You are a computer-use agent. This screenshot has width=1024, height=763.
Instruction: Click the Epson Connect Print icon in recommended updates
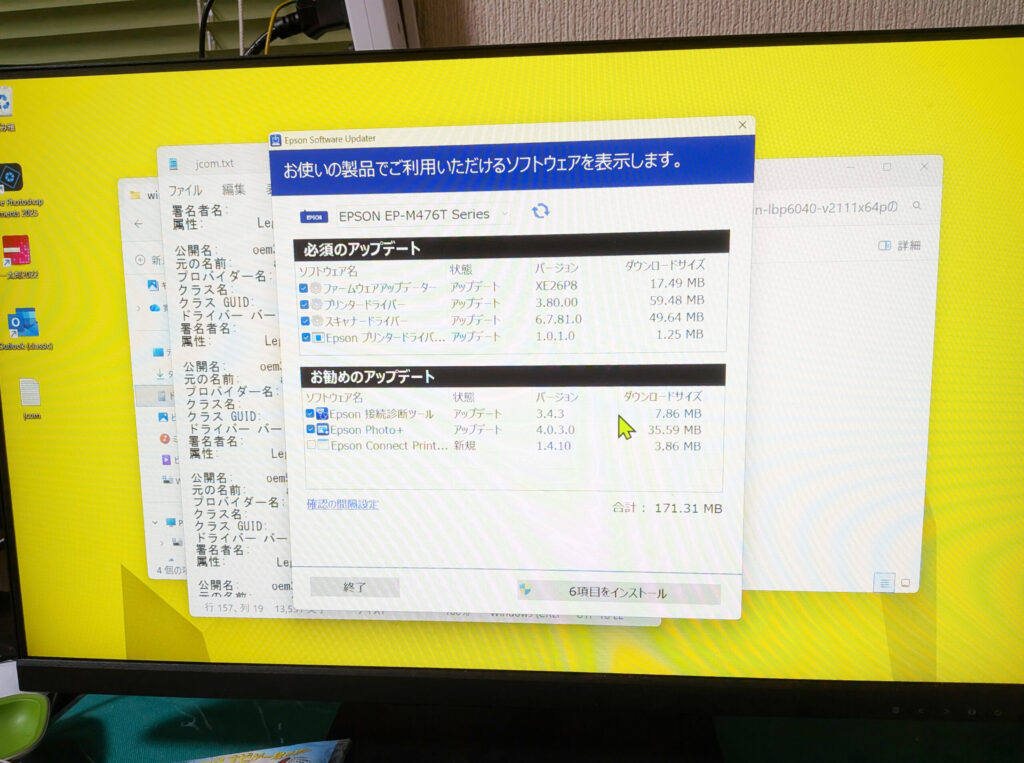321,445
